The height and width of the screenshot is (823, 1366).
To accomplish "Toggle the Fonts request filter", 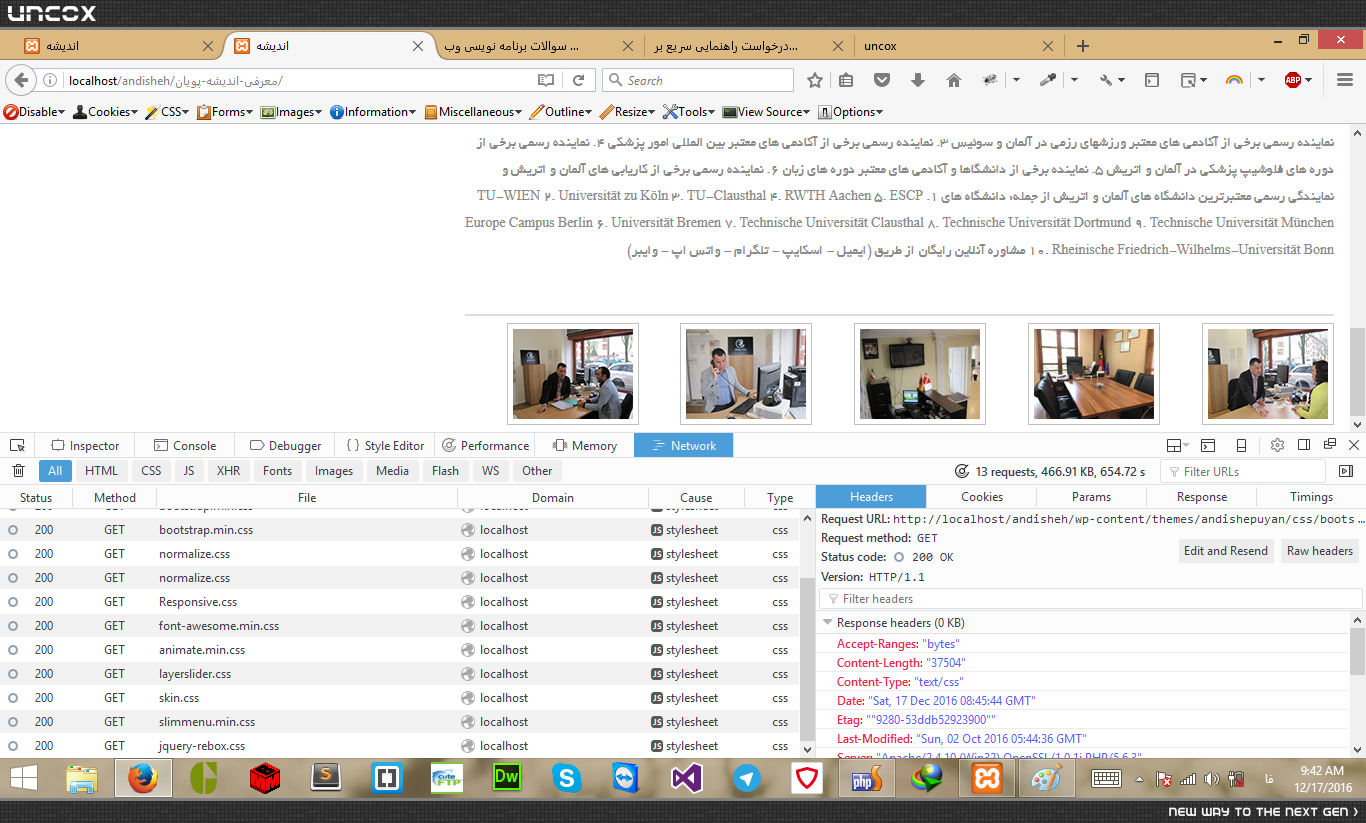I will [x=277, y=471].
